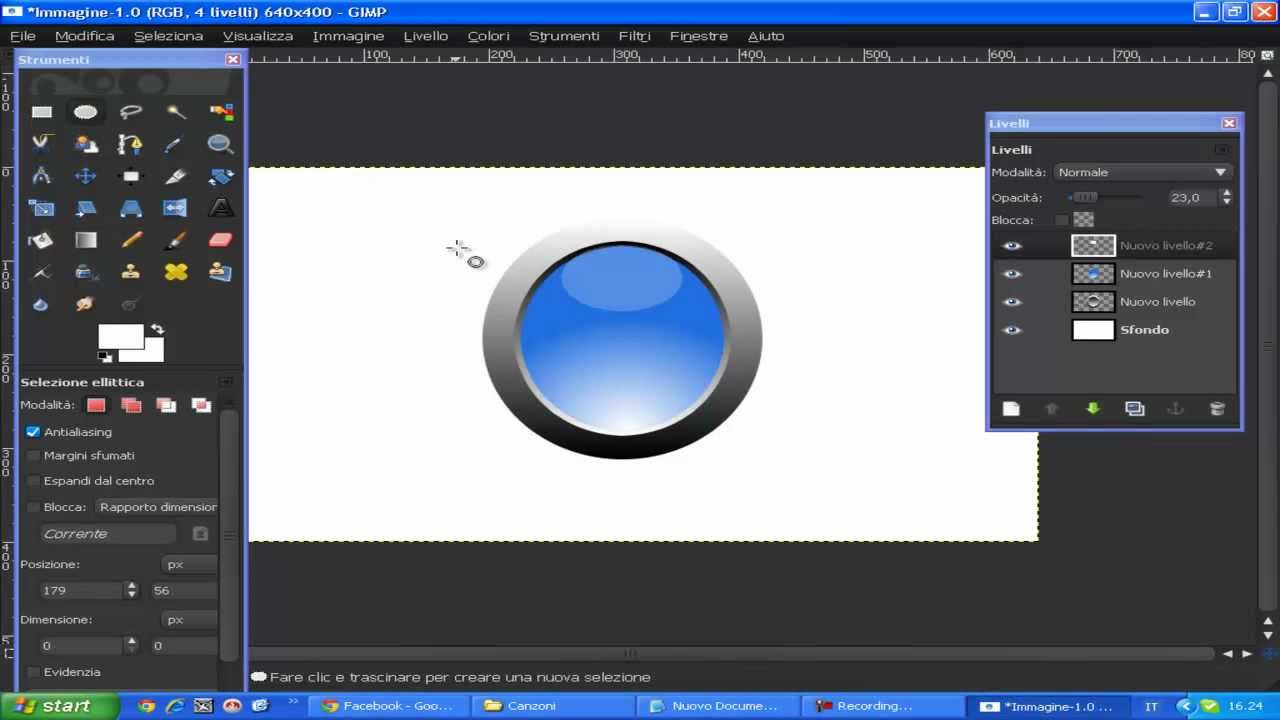Select the Text tool

[221, 208]
